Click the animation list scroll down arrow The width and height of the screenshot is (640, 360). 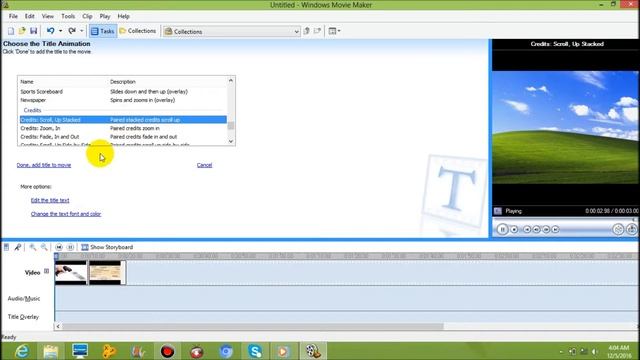point(231,142)
